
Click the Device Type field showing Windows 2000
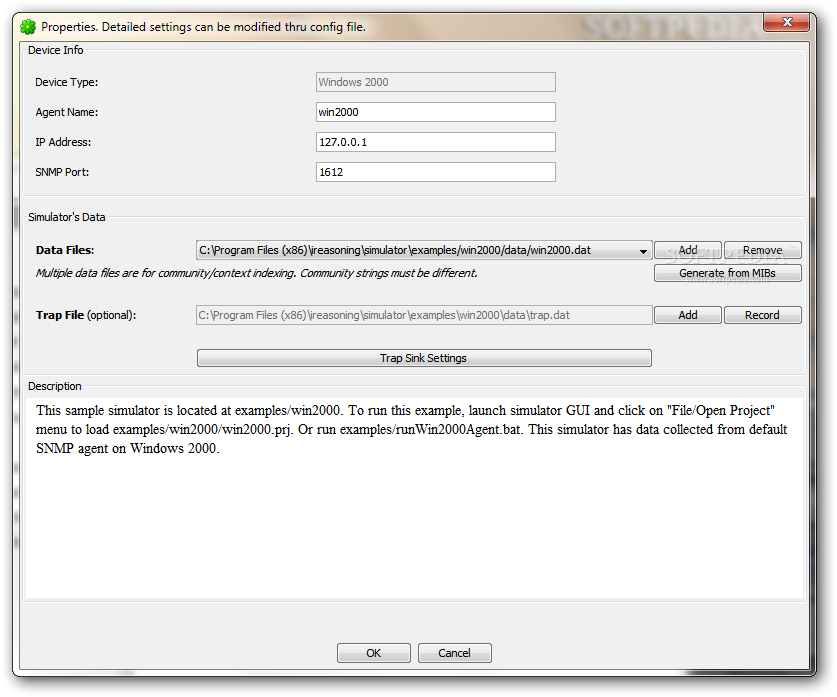436,82
